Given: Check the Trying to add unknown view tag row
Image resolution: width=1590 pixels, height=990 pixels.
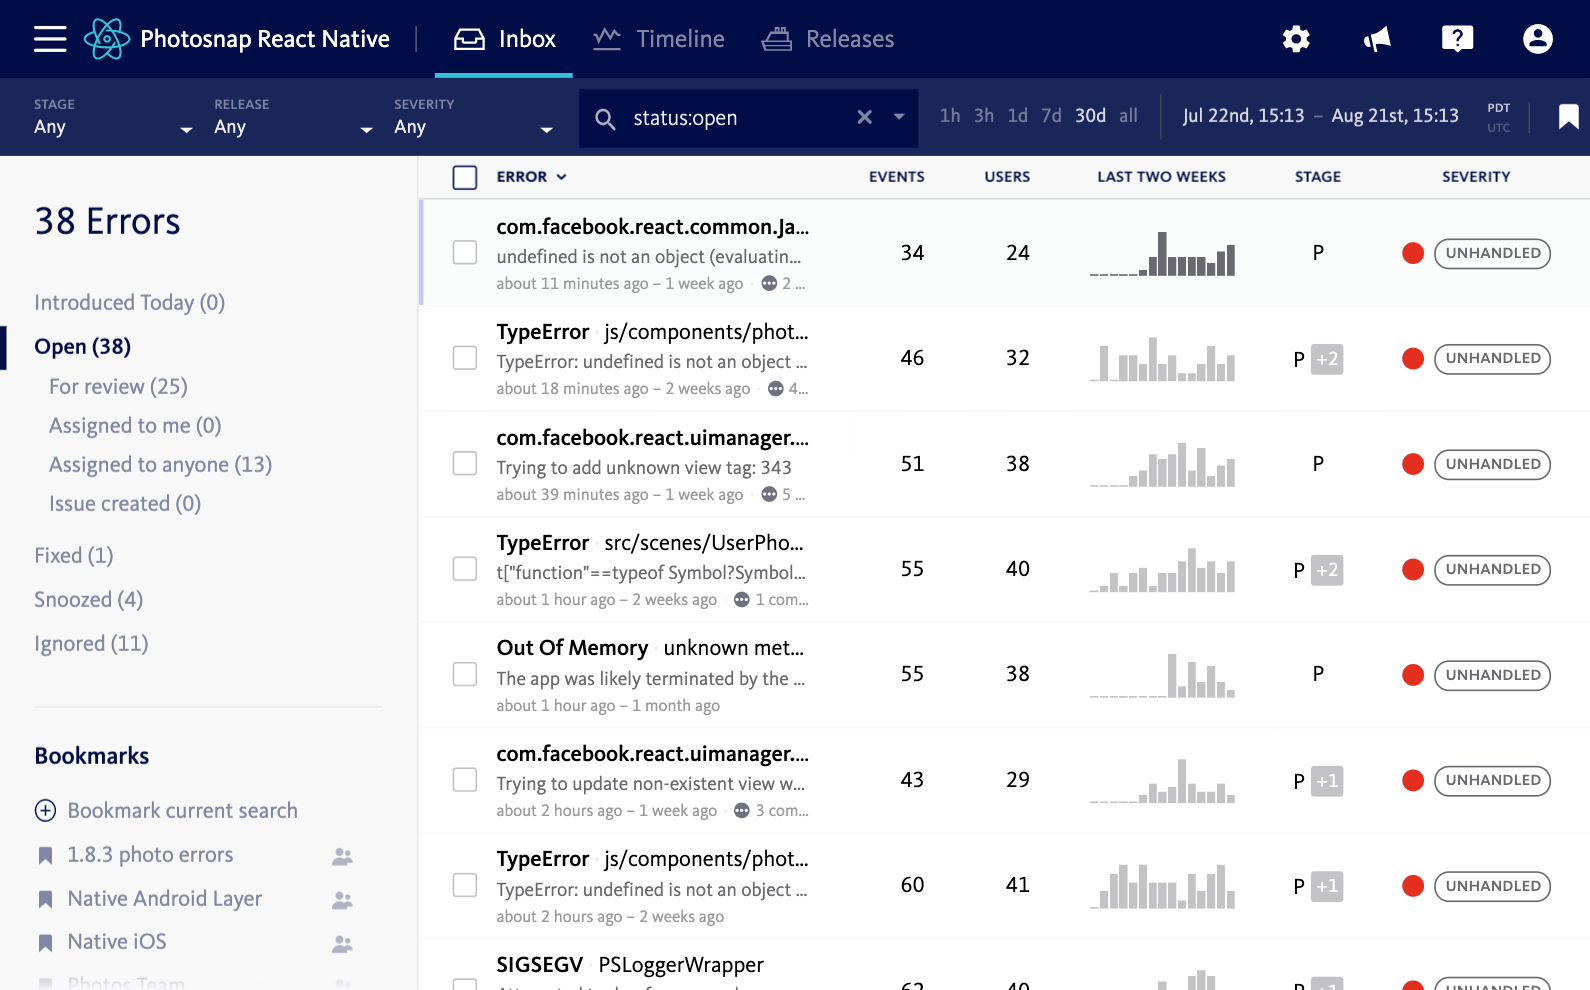Looking at the screenshot, I should tap(465, 463).
